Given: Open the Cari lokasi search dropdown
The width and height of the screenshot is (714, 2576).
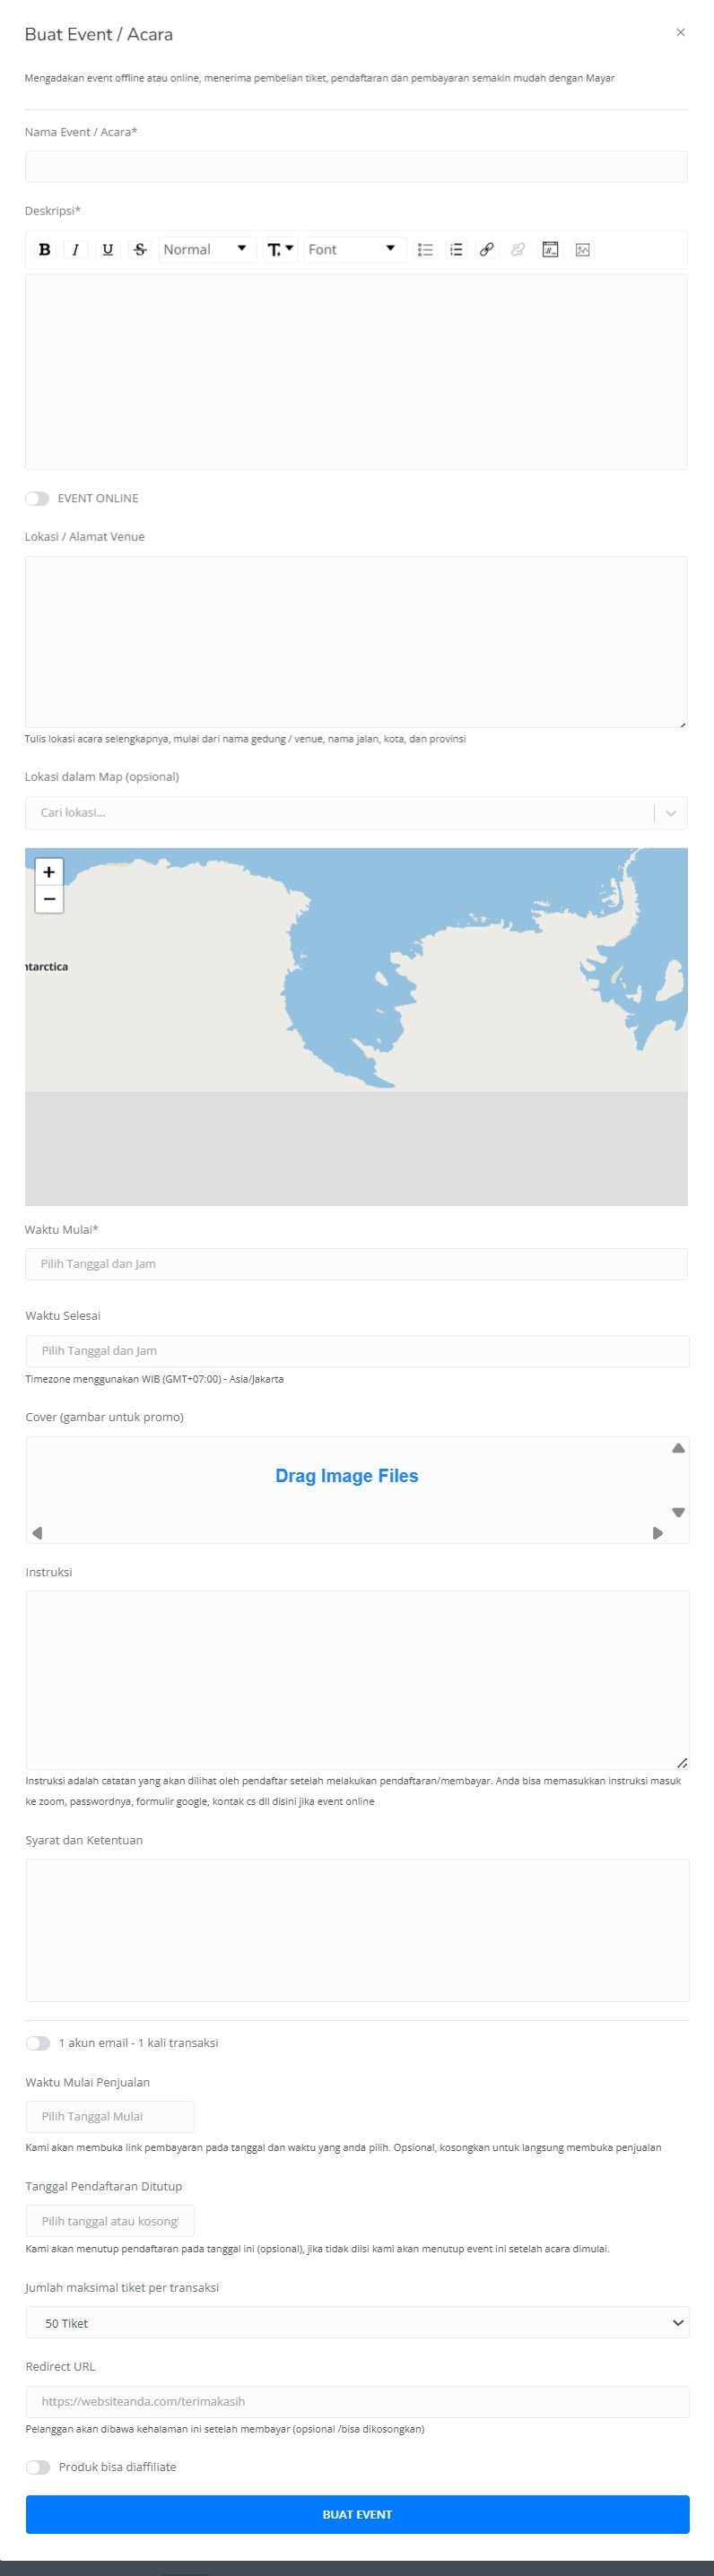Looking at the screenshot, I should coord(356,813).
